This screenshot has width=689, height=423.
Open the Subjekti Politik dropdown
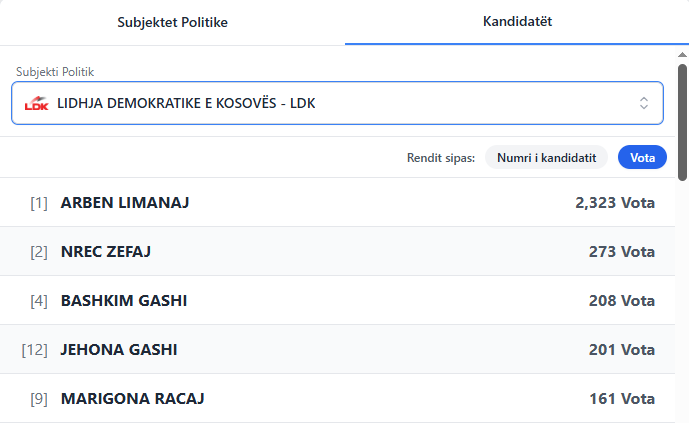336,103
